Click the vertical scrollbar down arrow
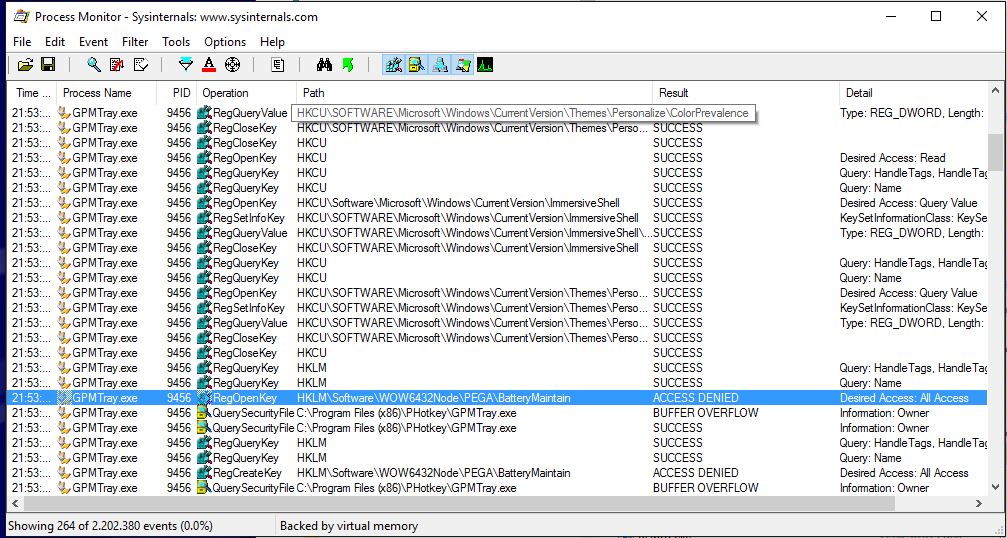1007x538 pixels. click(x=996, y=487)
